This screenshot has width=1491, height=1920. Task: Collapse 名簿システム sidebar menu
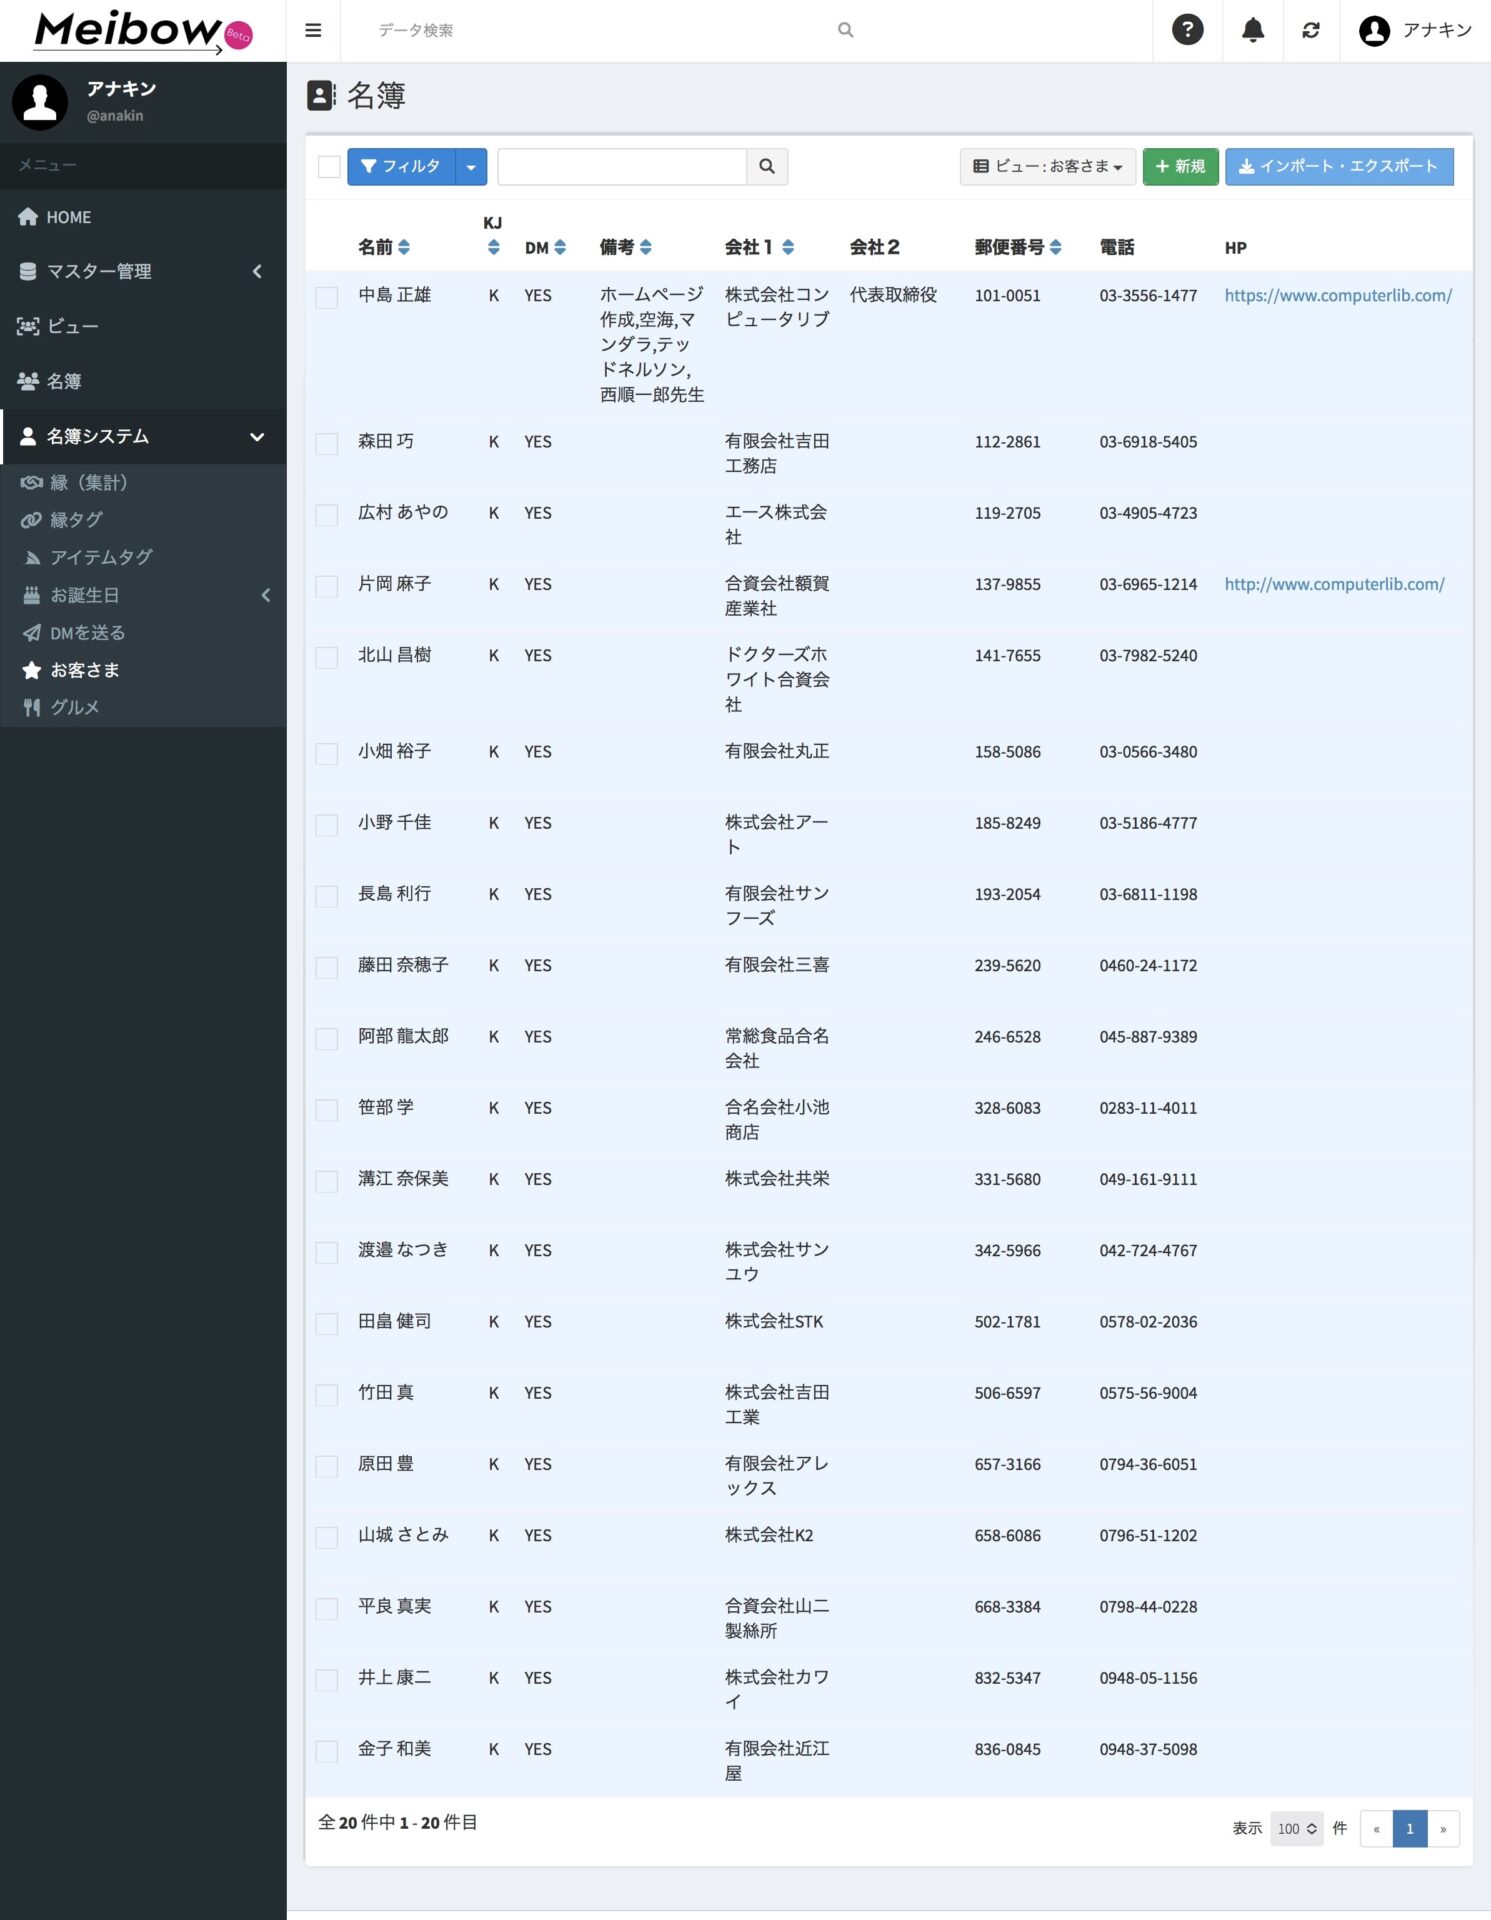(x=143, y=436)
